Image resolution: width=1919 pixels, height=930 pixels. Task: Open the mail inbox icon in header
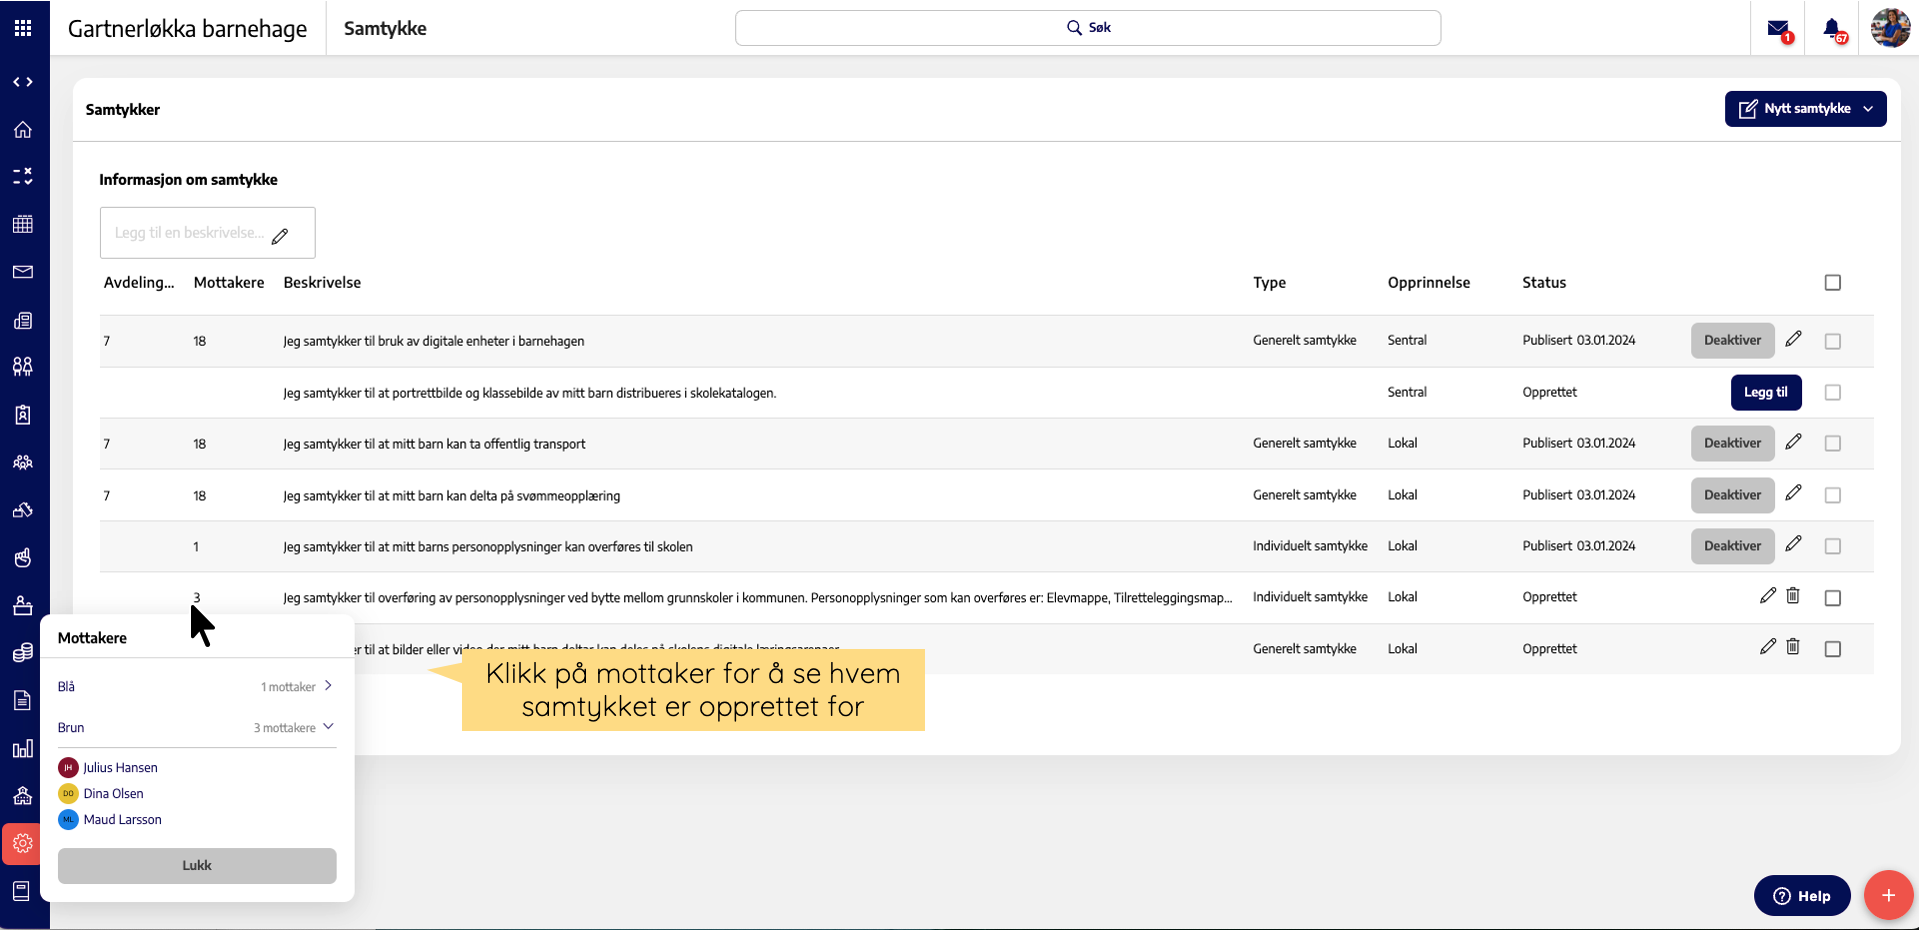point(1778,29)
